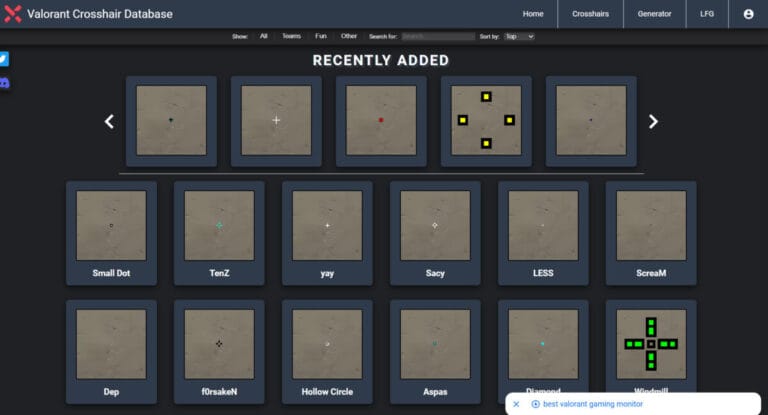Open the Twitter link in sidebar
768x415 pixels.
pyautogui.click(x=4, y=59)
